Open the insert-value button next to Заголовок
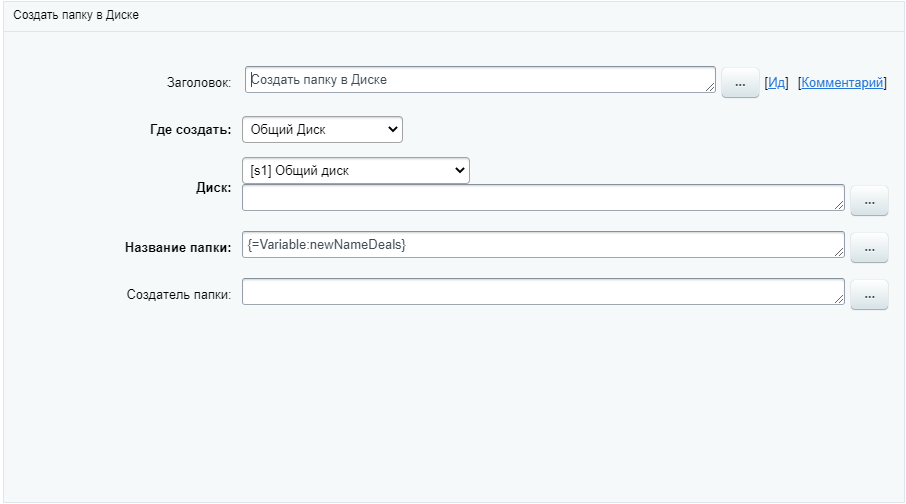The width and height of the screenshot is (906, 504). [x=740, y=84]
